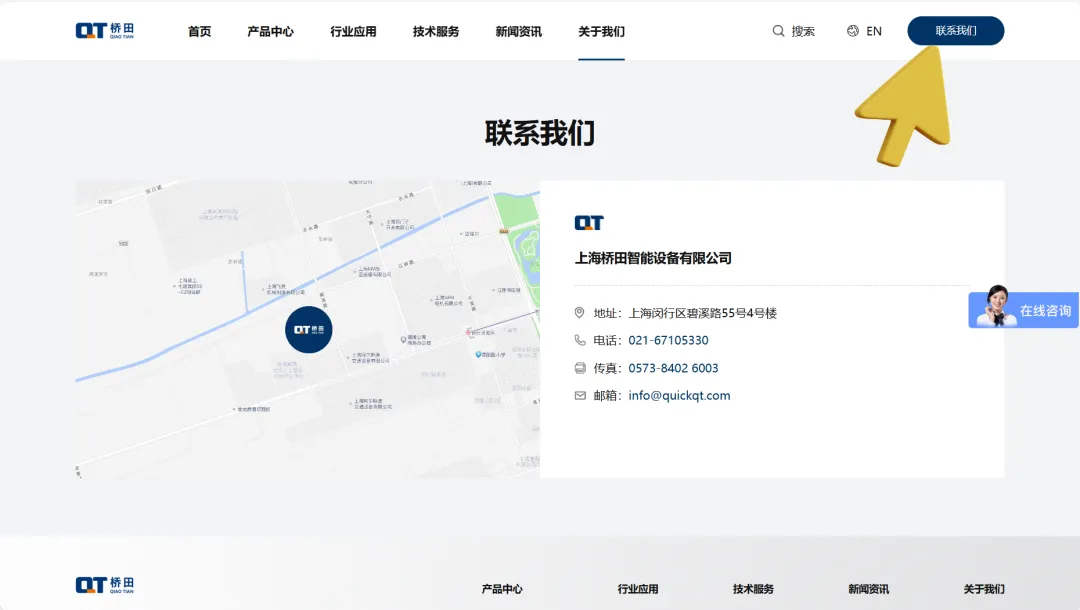Click the search magnifier icon

(778, 31)
